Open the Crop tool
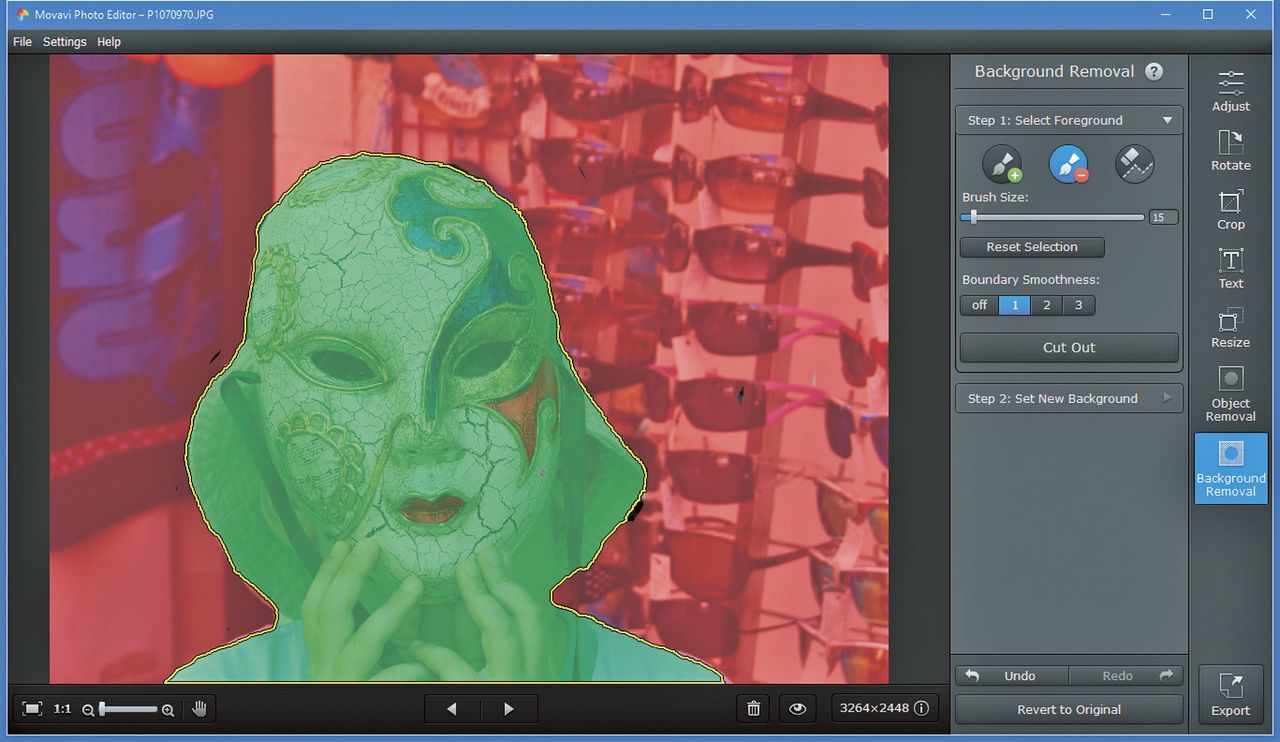Viewport: 1280px width, 742px height. (1231, 209)
